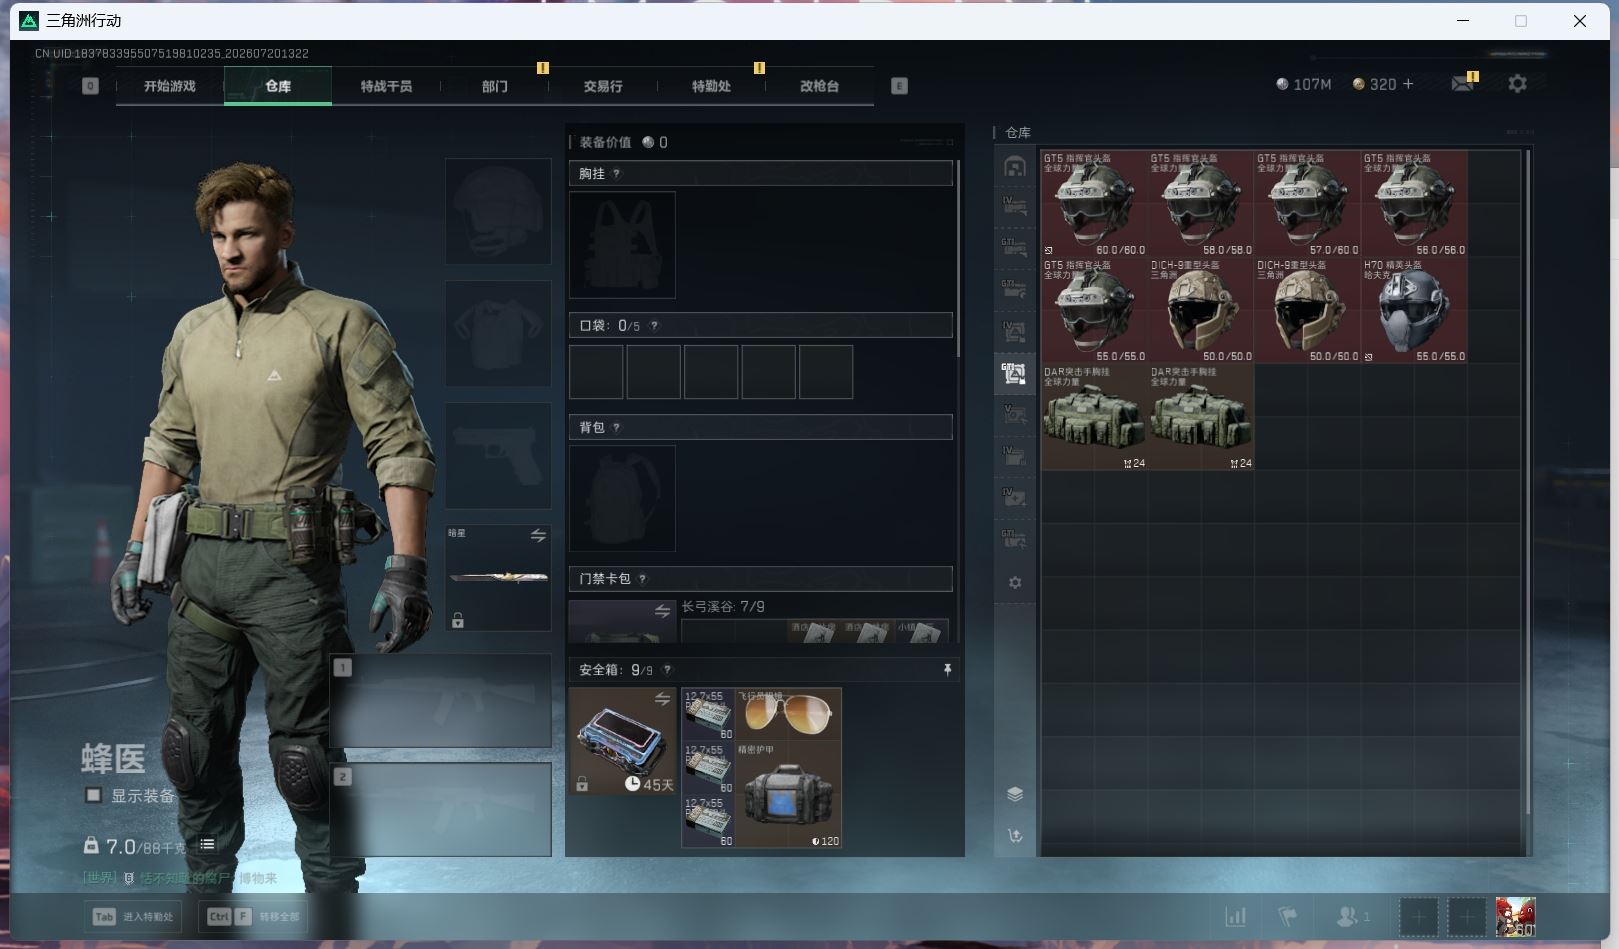The image size is (1619, 949).
Task: Click the first empty pocket slot
Action: tap(596, 372)
